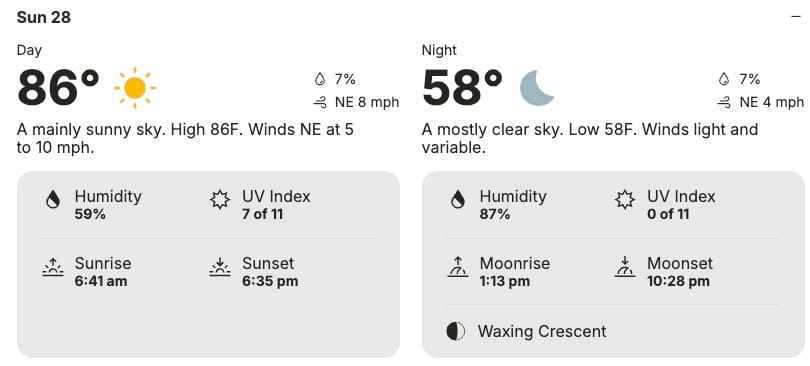Click the night wind NE 4 mph text

[772, 102]
